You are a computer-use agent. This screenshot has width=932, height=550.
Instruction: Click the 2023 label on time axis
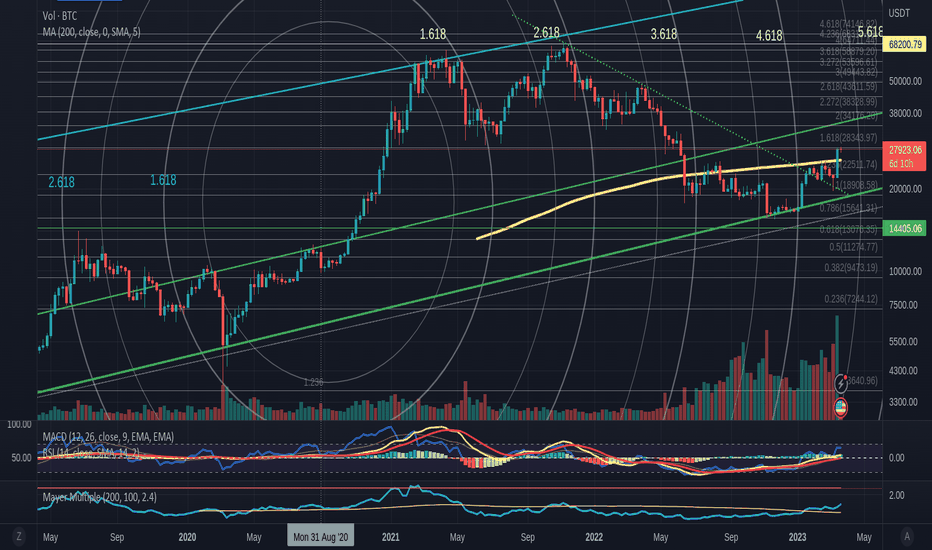pyautogui.click(x=797, y=537)
